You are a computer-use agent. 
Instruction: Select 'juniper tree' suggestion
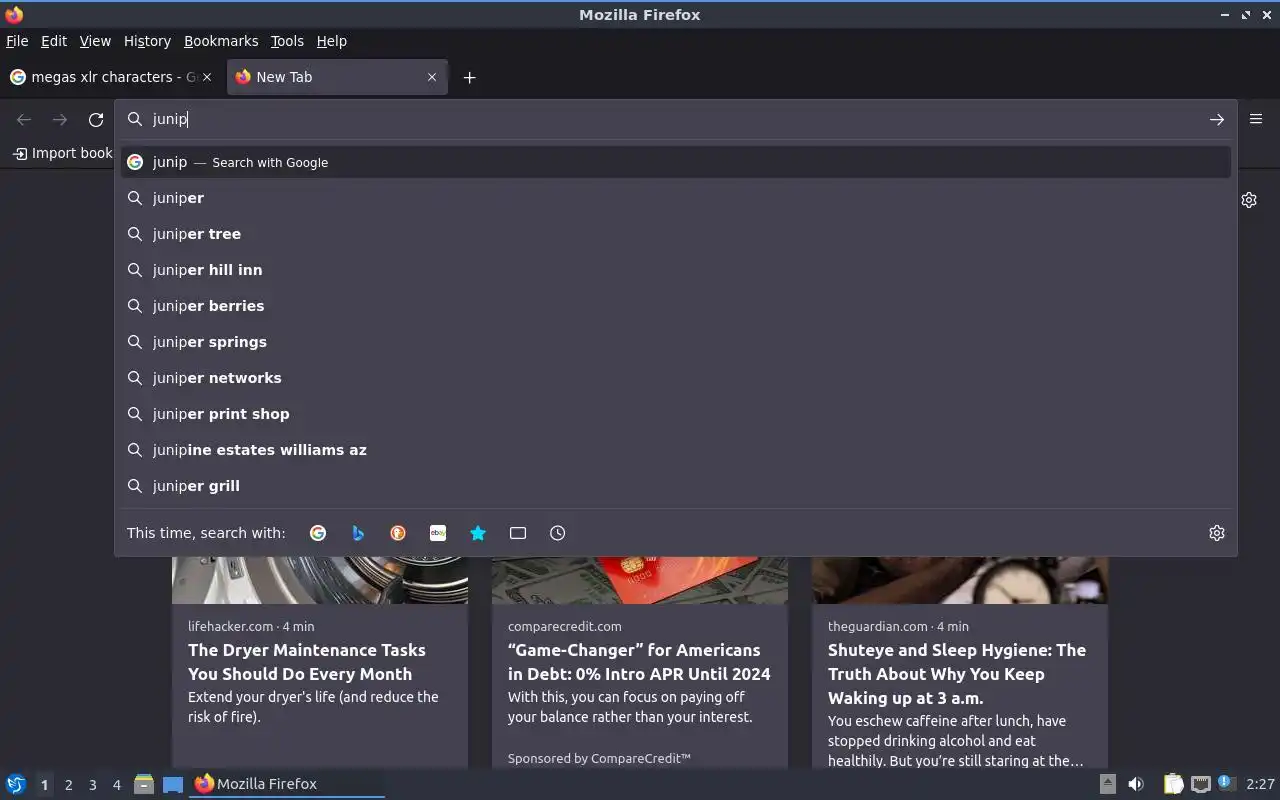coord(676,234)
